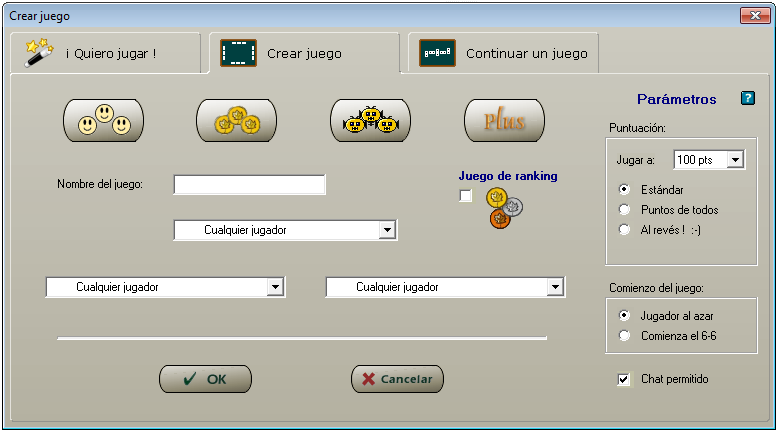Choose the gold coins game type button
The width and height of the screenshot is (777, 431).
pyautogui.click(x=237, y=120)
